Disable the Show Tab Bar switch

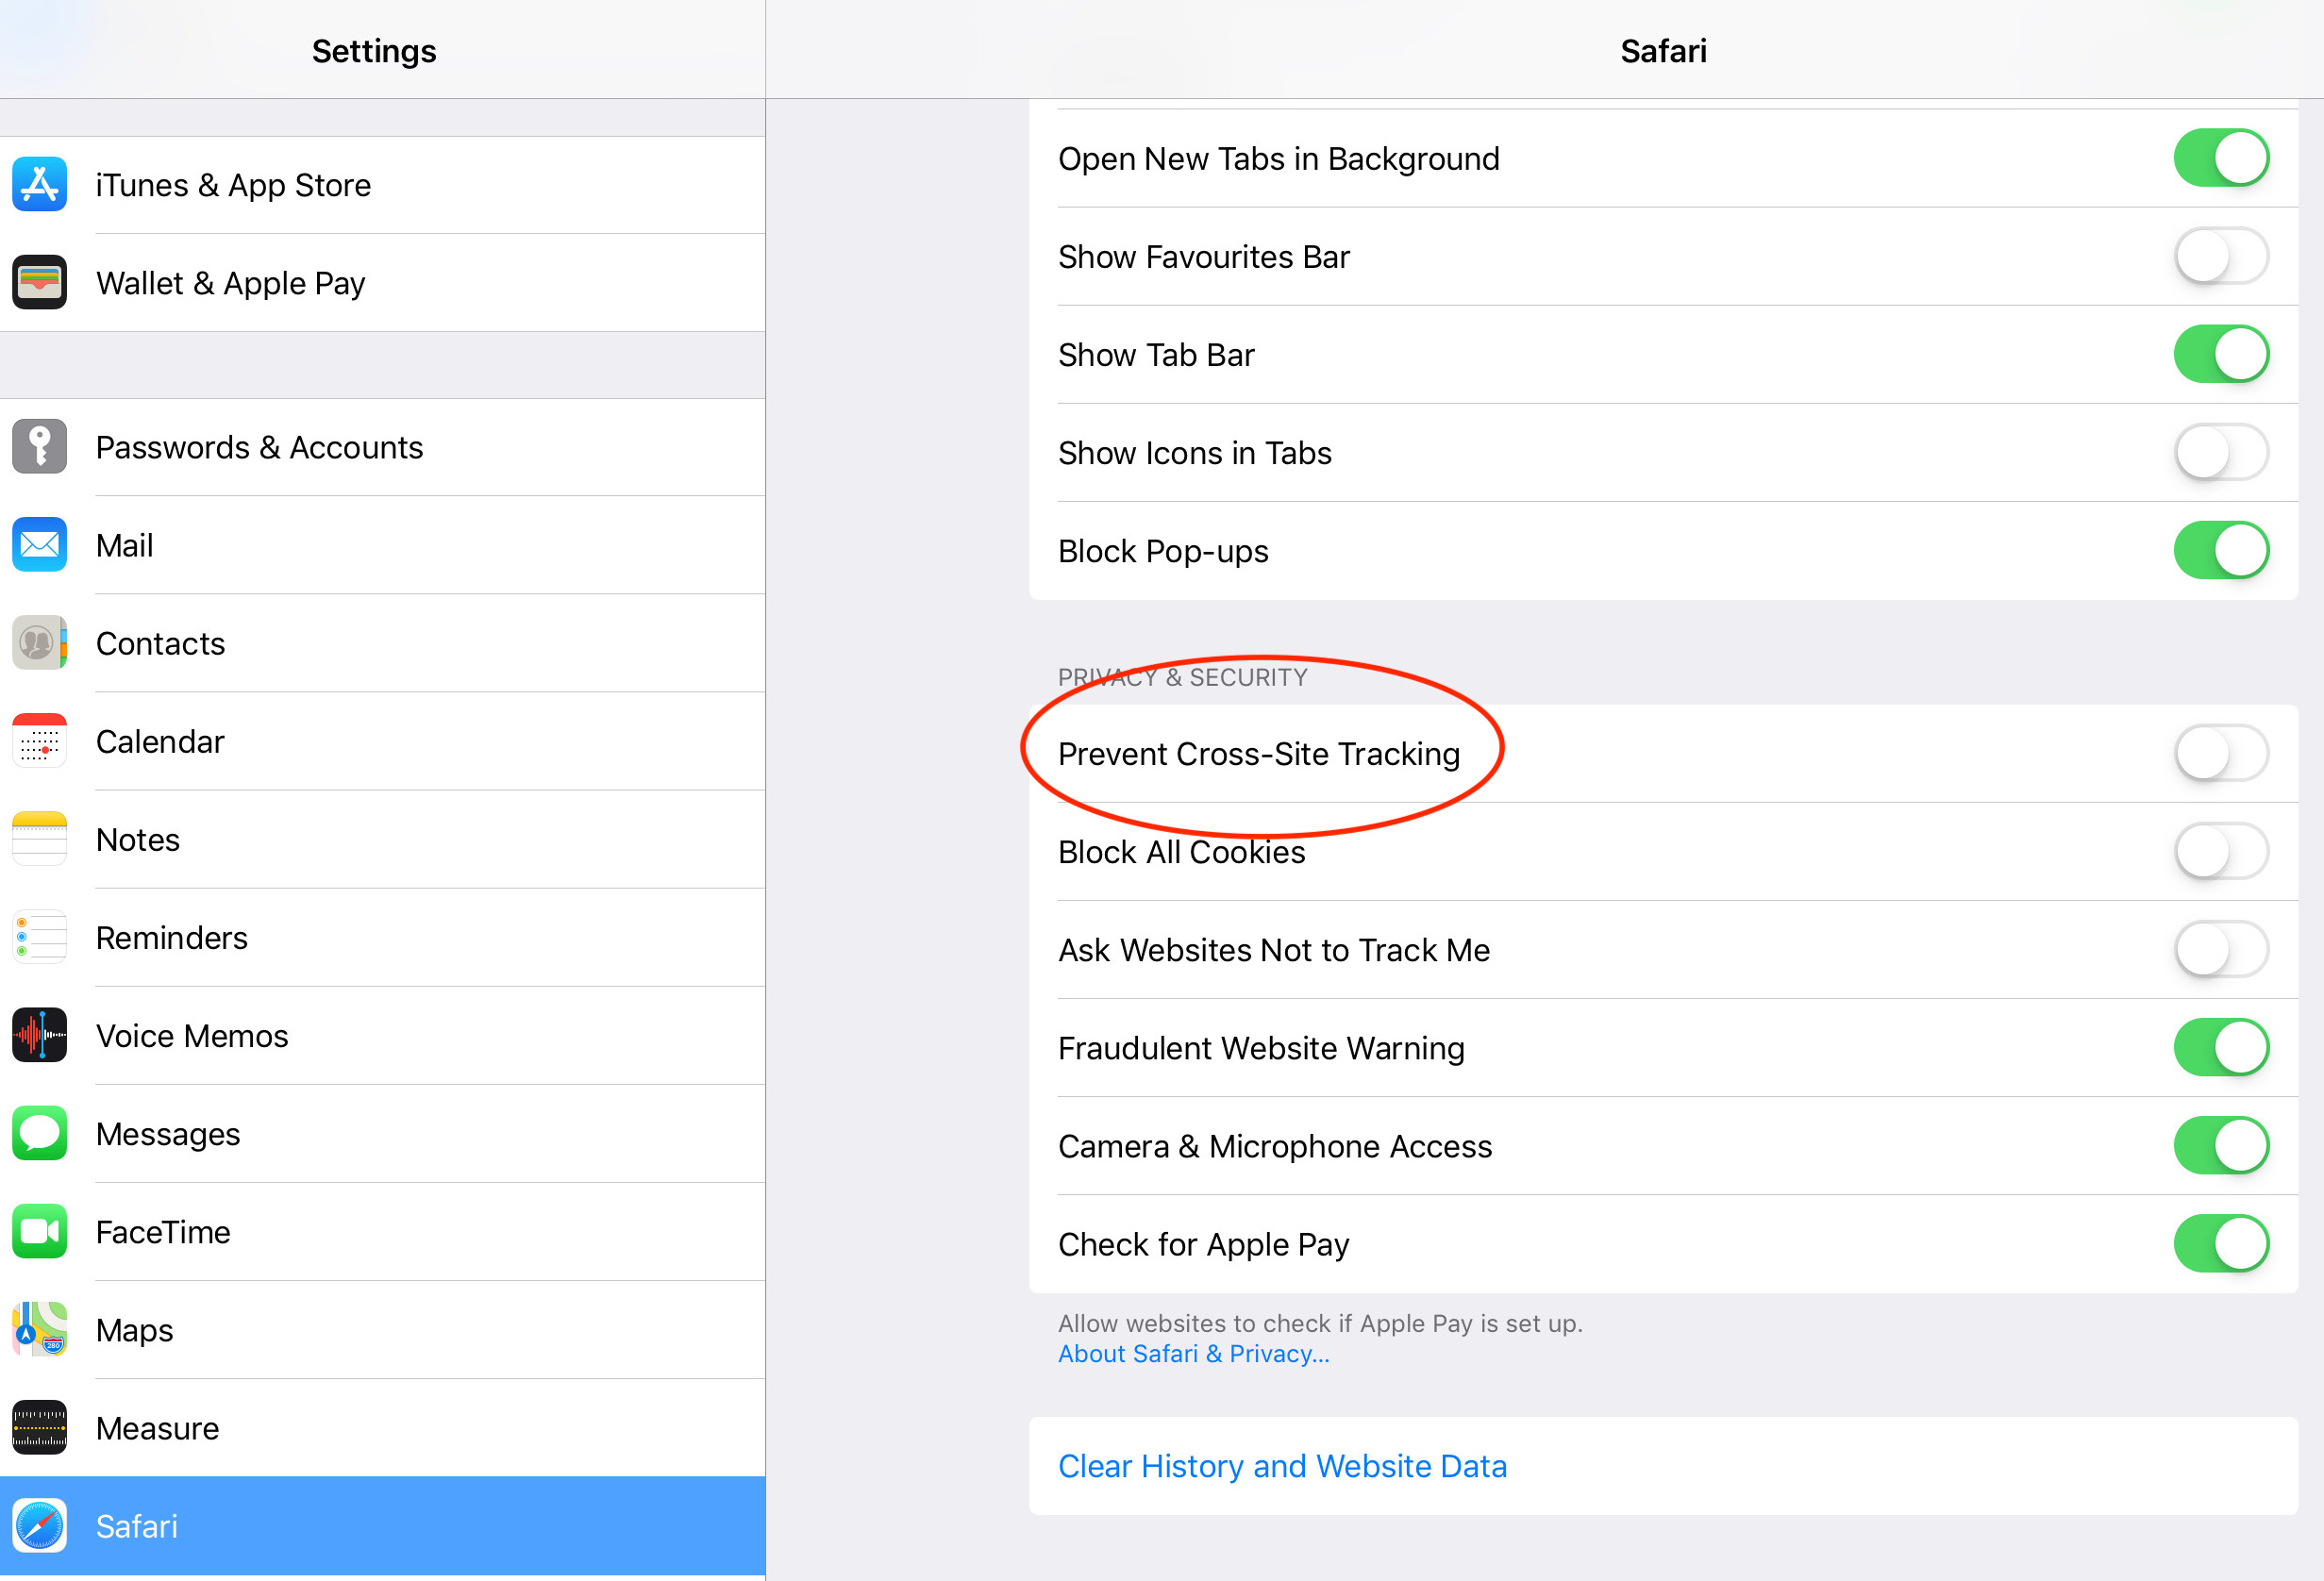pyautogui.click(x=2221, y=354)
